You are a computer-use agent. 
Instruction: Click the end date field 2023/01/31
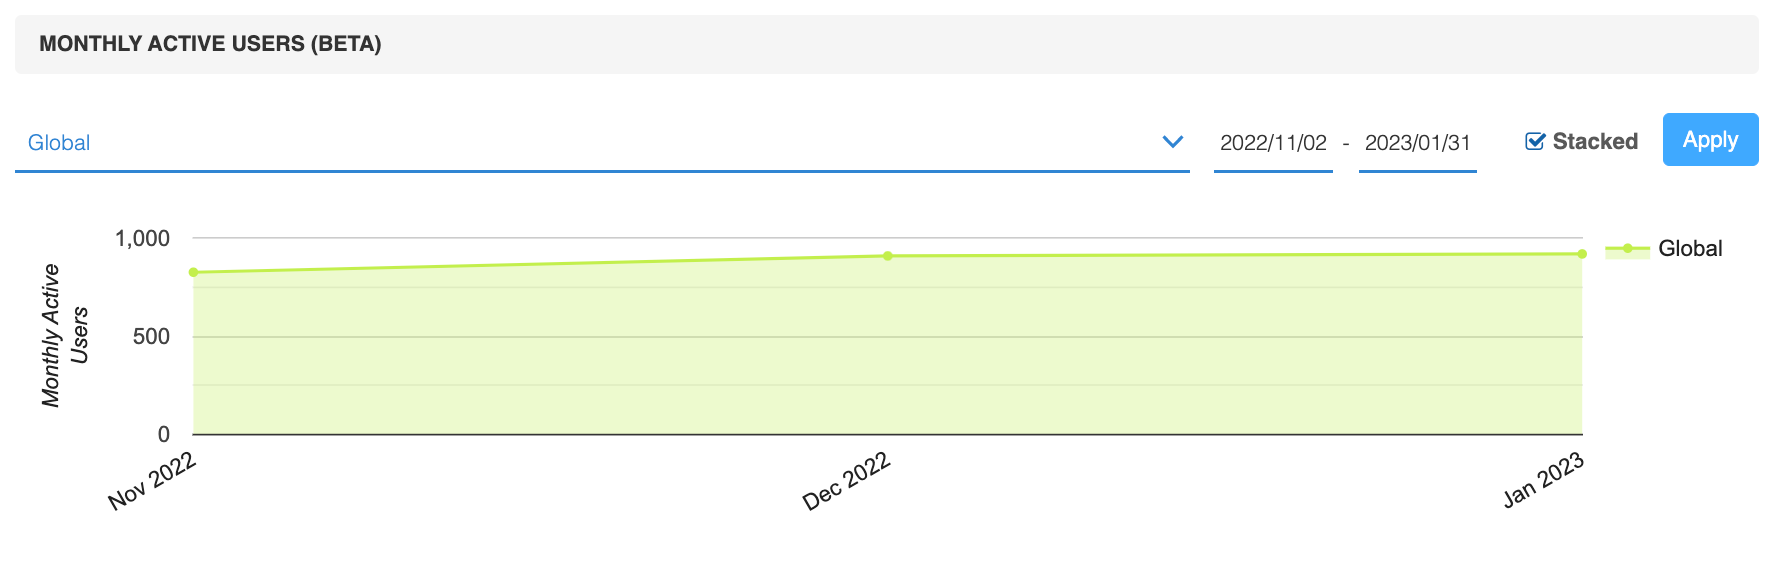coord(1417,143)
